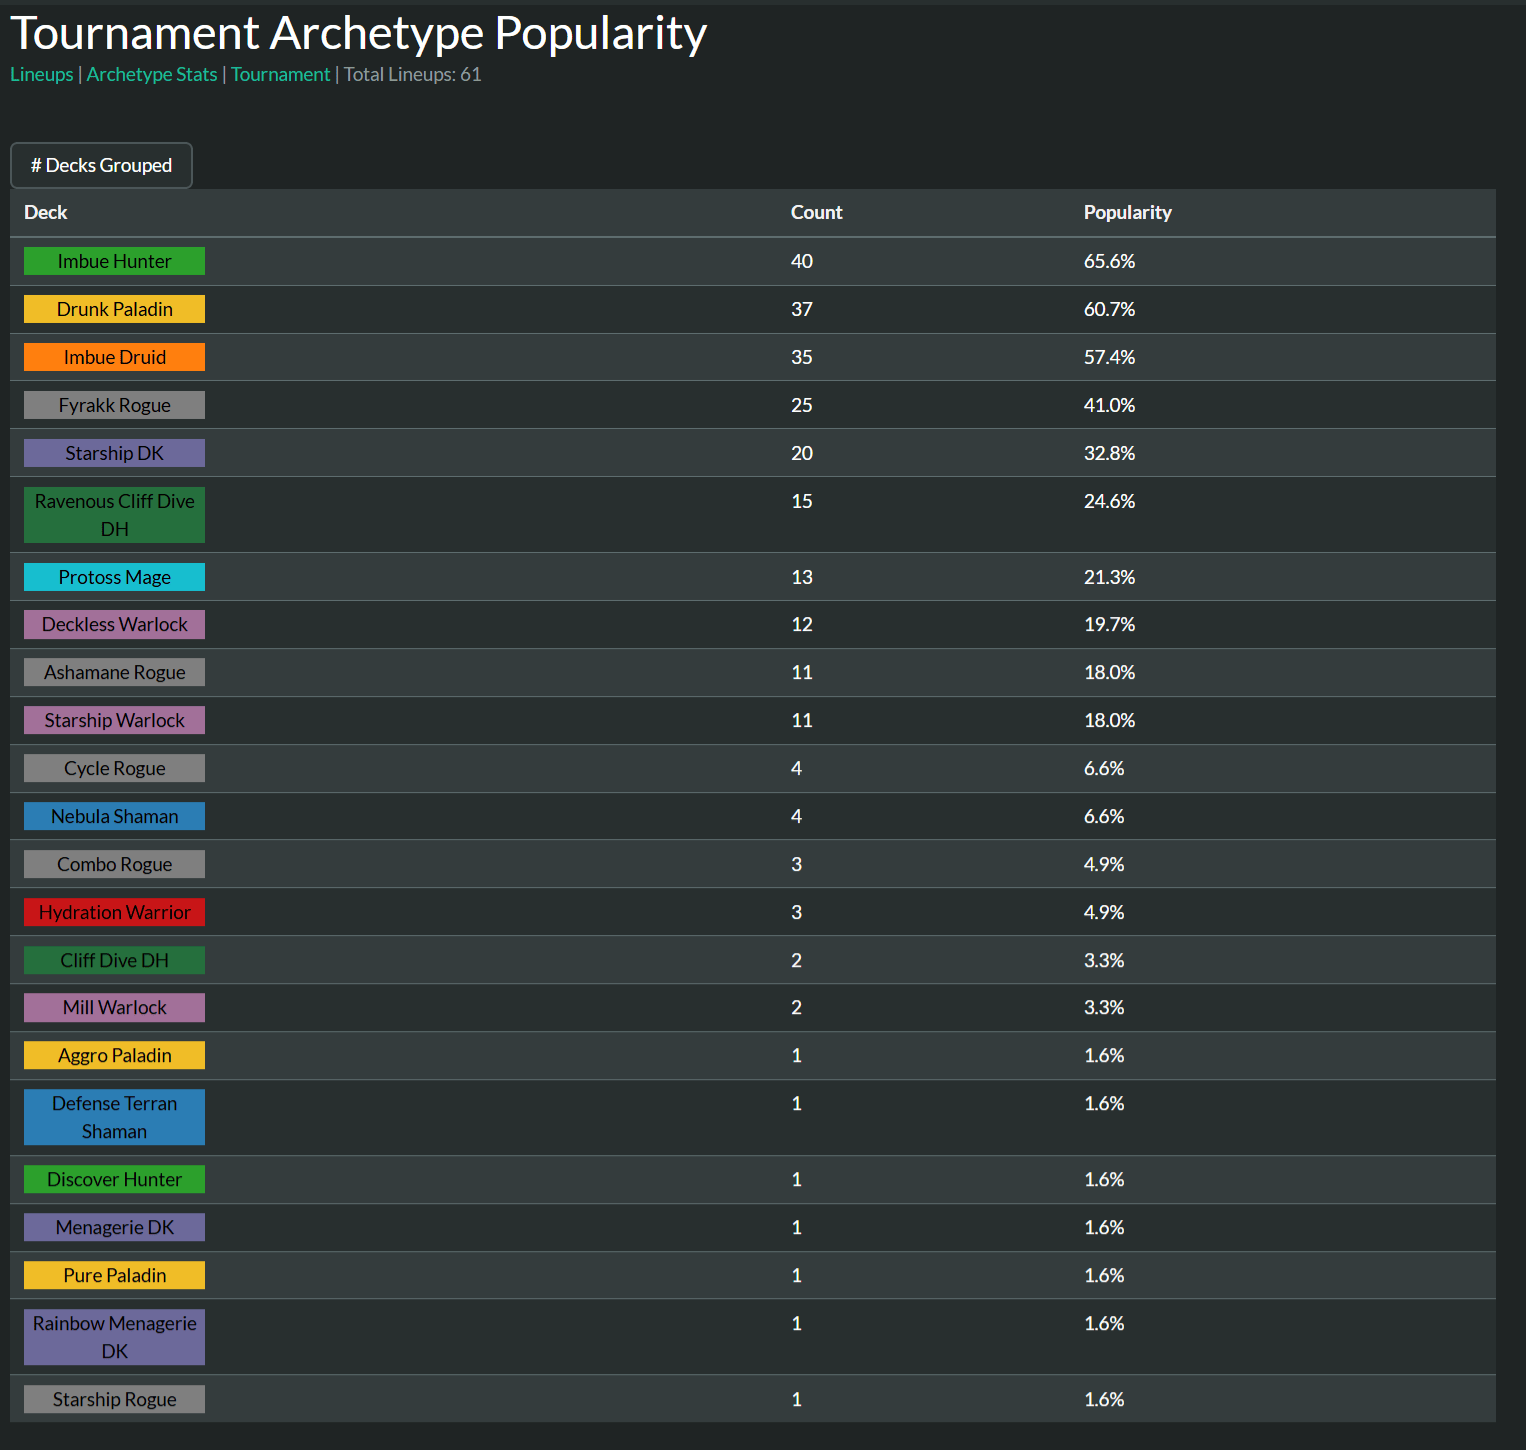
Task: Go to Archetype Stats page
Action: pos(152,75)
